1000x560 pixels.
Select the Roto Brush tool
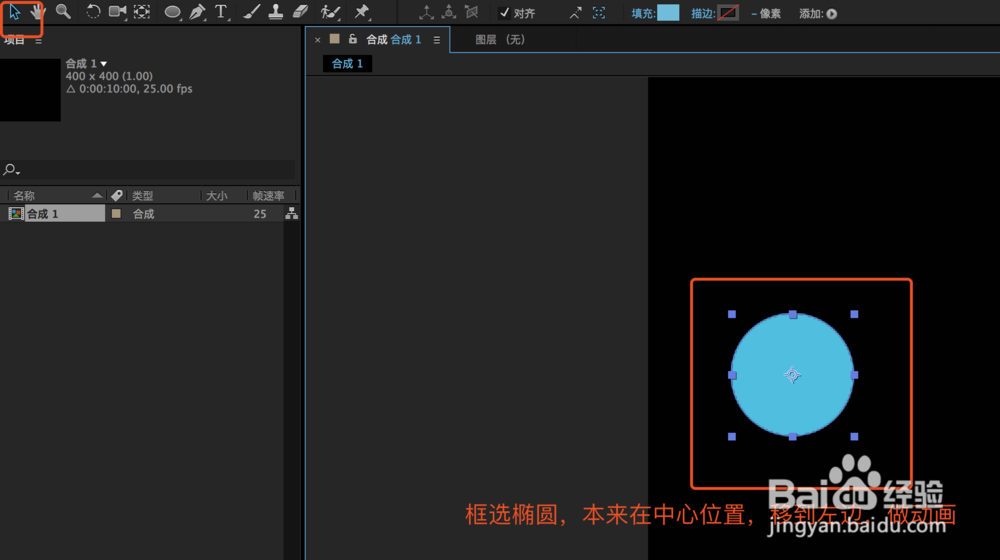(330, 11)
